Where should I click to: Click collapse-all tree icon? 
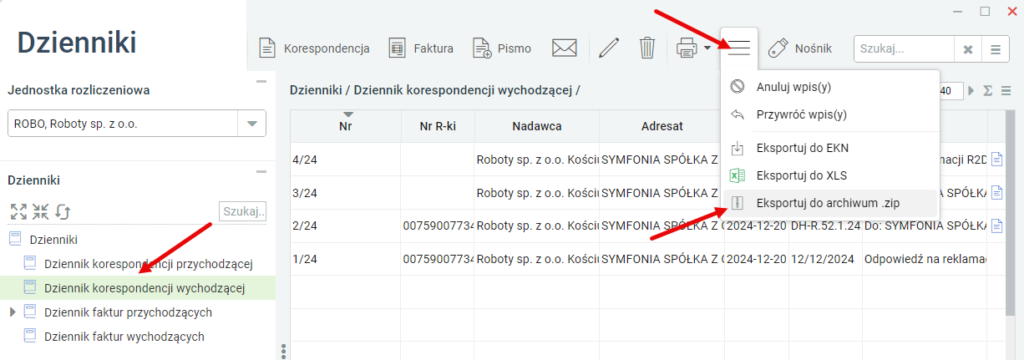(x=40, y=211)
